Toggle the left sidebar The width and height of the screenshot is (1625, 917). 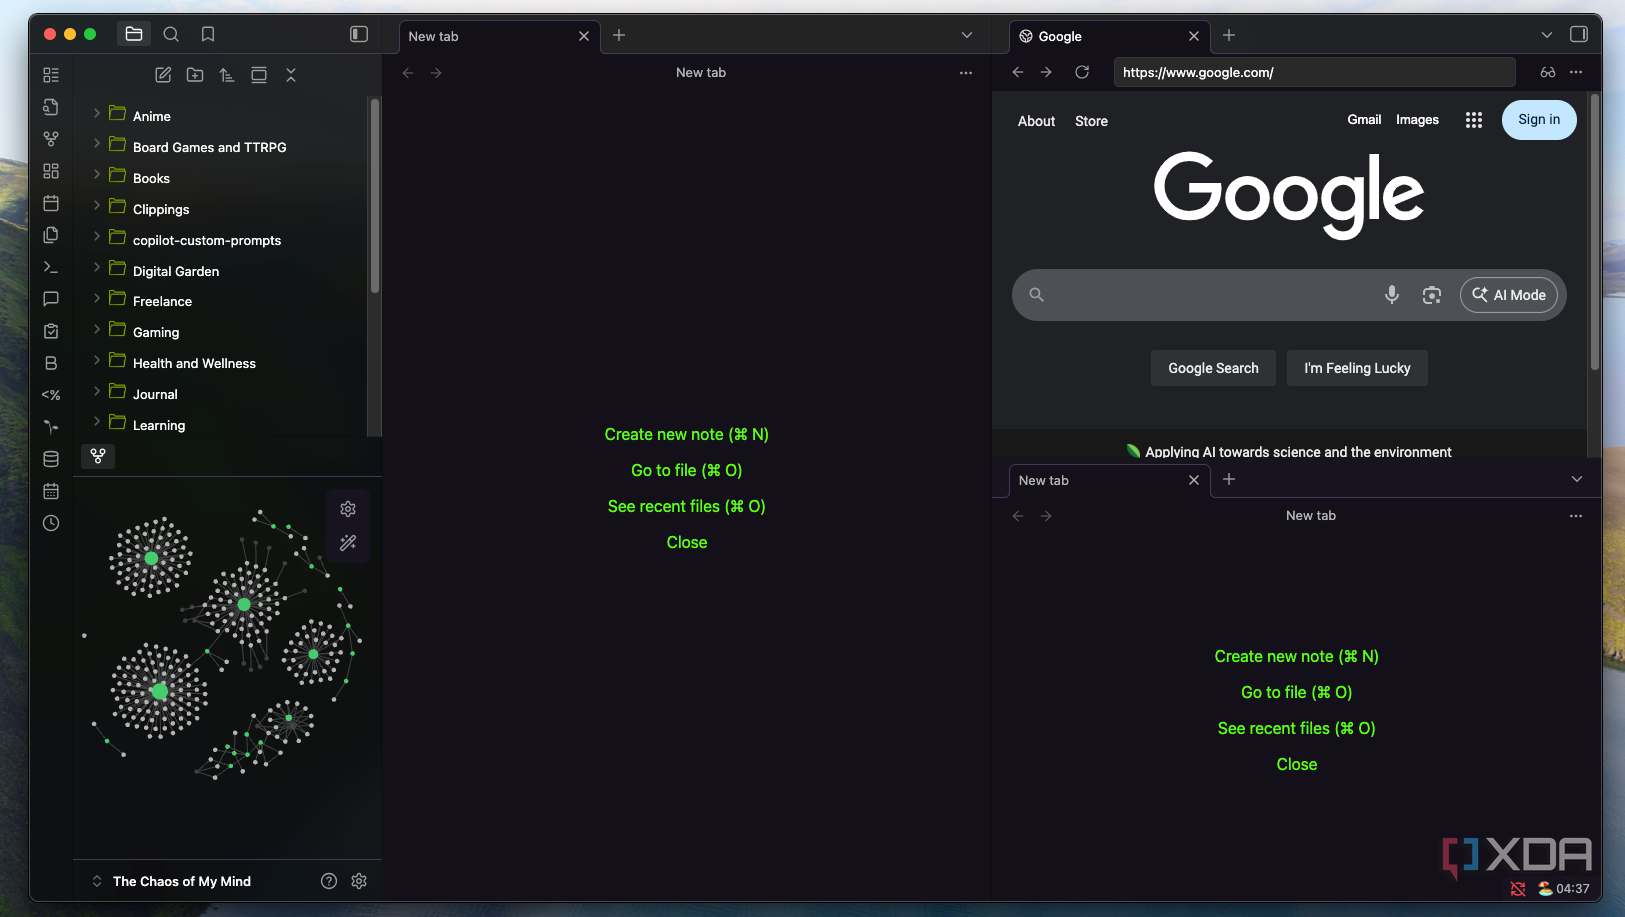pyautogui.click(x=359, y=34)
